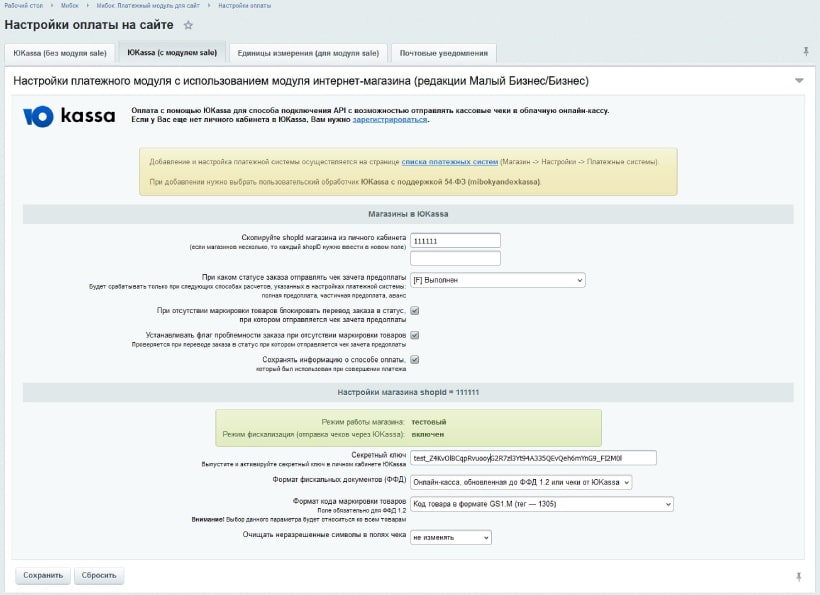Switch to Почтовые уведомления tab
The height and width of the screenshot is (595, 820).
(443, 53)
